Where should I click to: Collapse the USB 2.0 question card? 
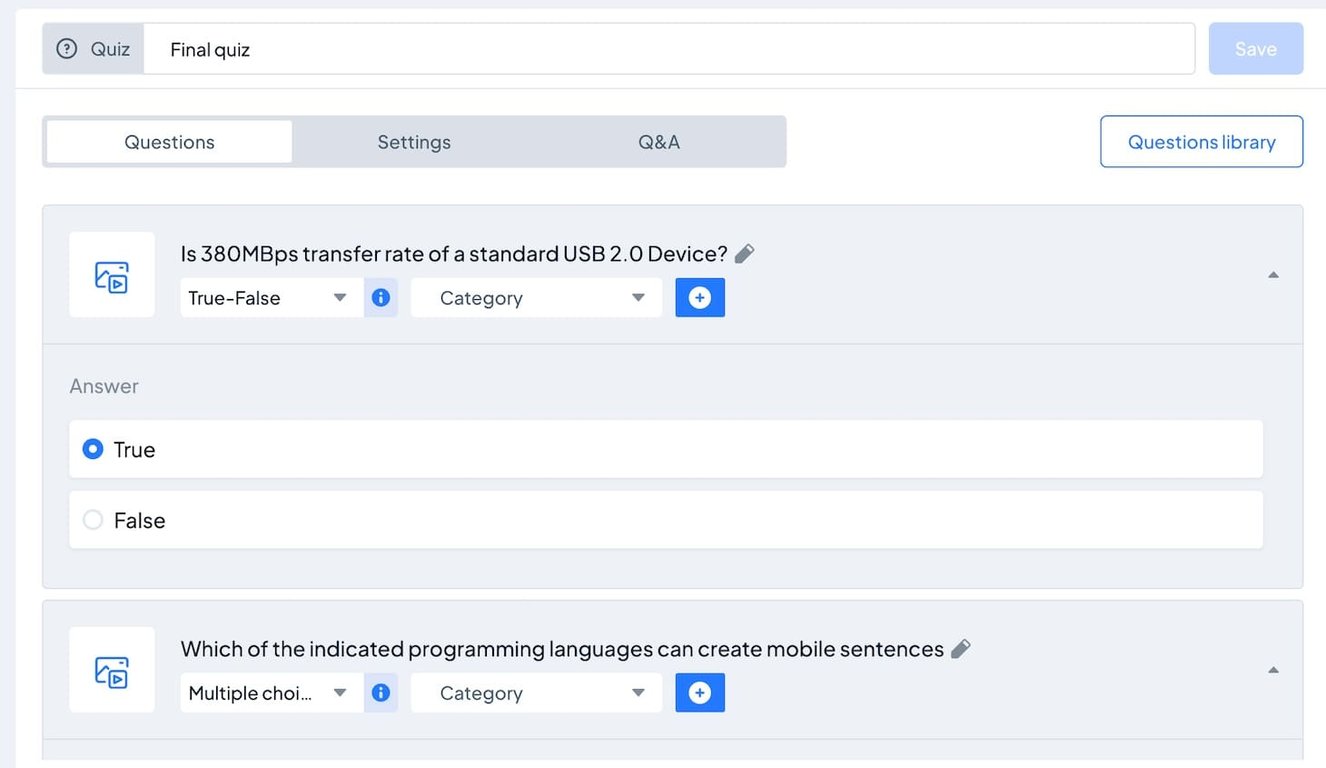pos(1273,274)
